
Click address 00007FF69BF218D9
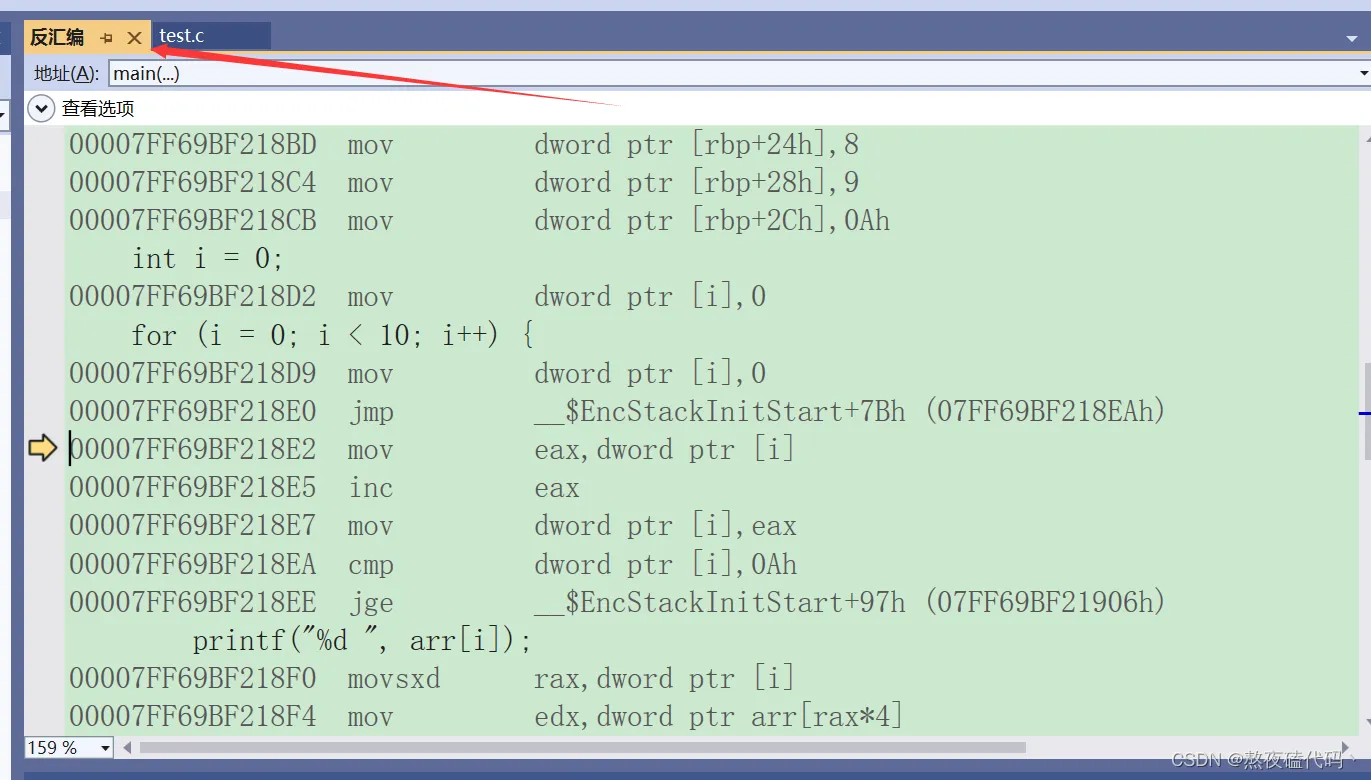click(x=193, y=374)
